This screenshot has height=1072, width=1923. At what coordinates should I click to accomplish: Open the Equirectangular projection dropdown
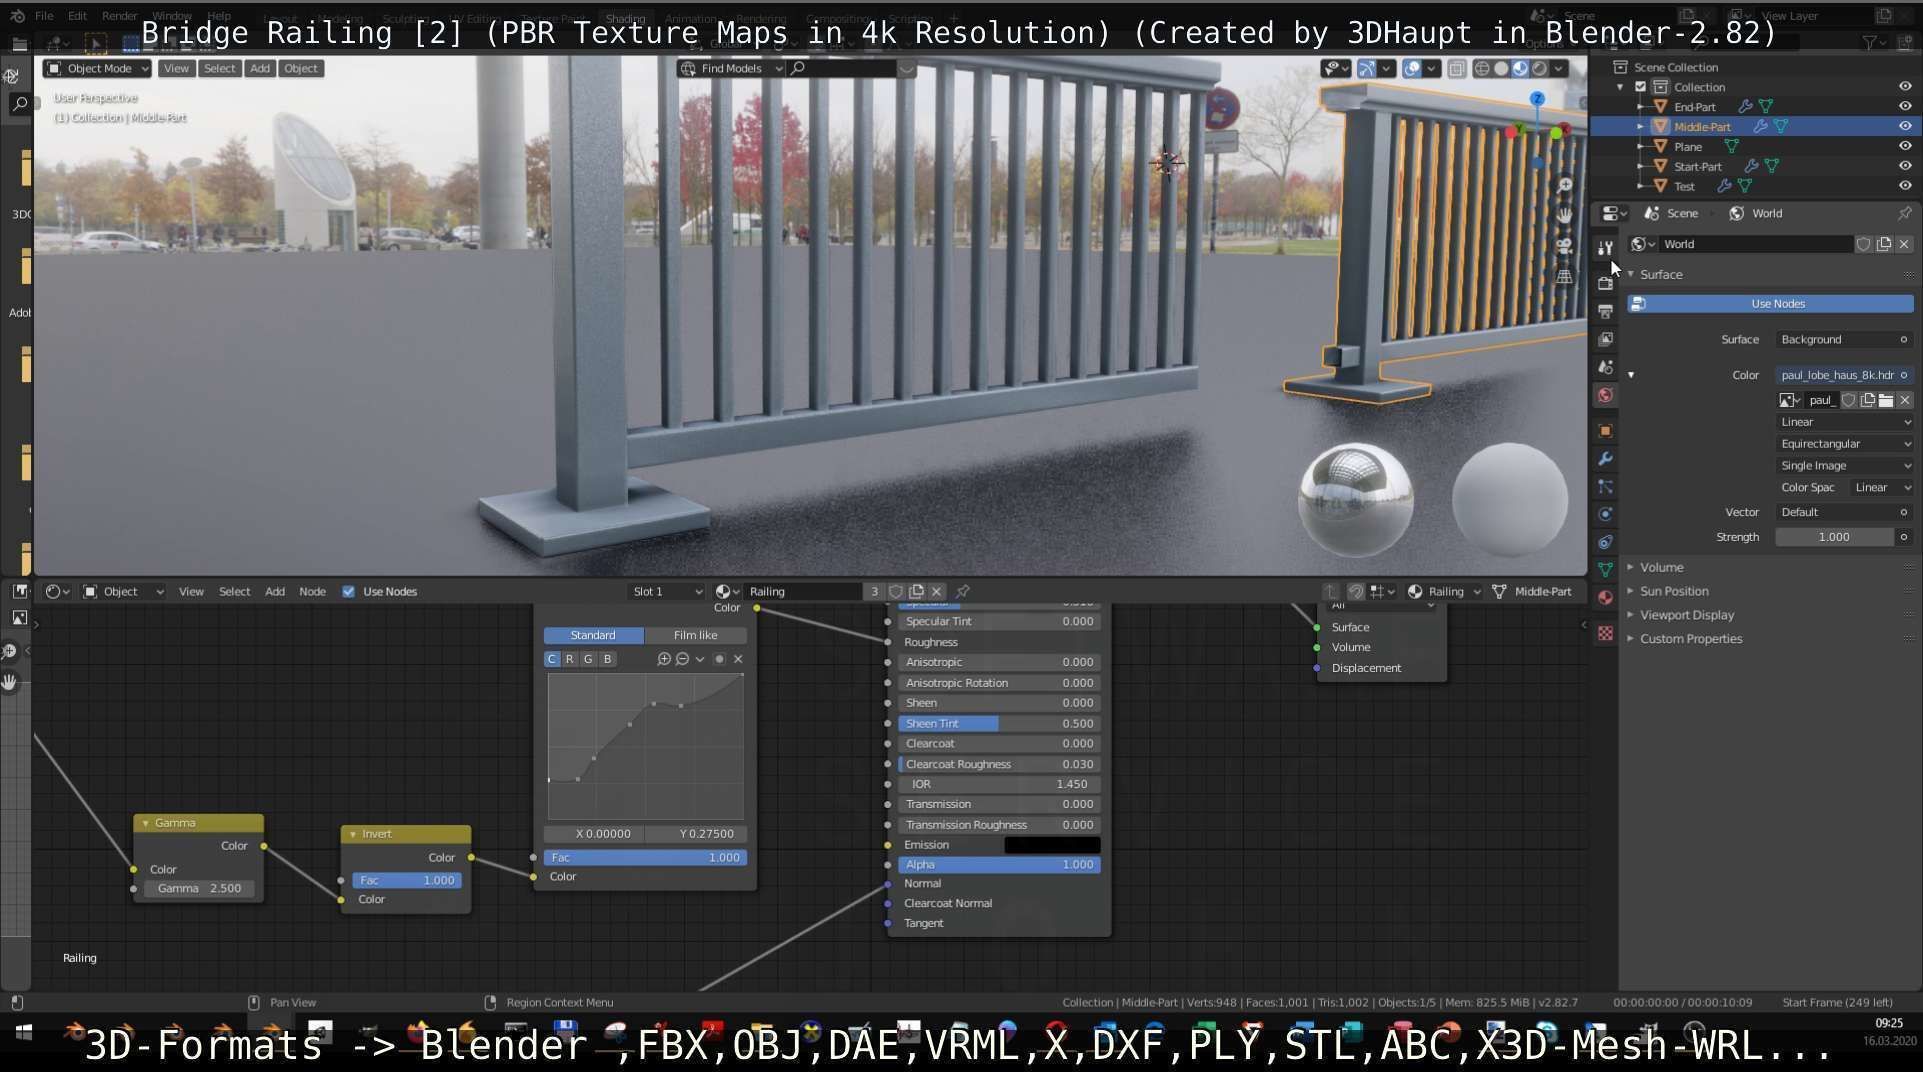point(1845,444)
